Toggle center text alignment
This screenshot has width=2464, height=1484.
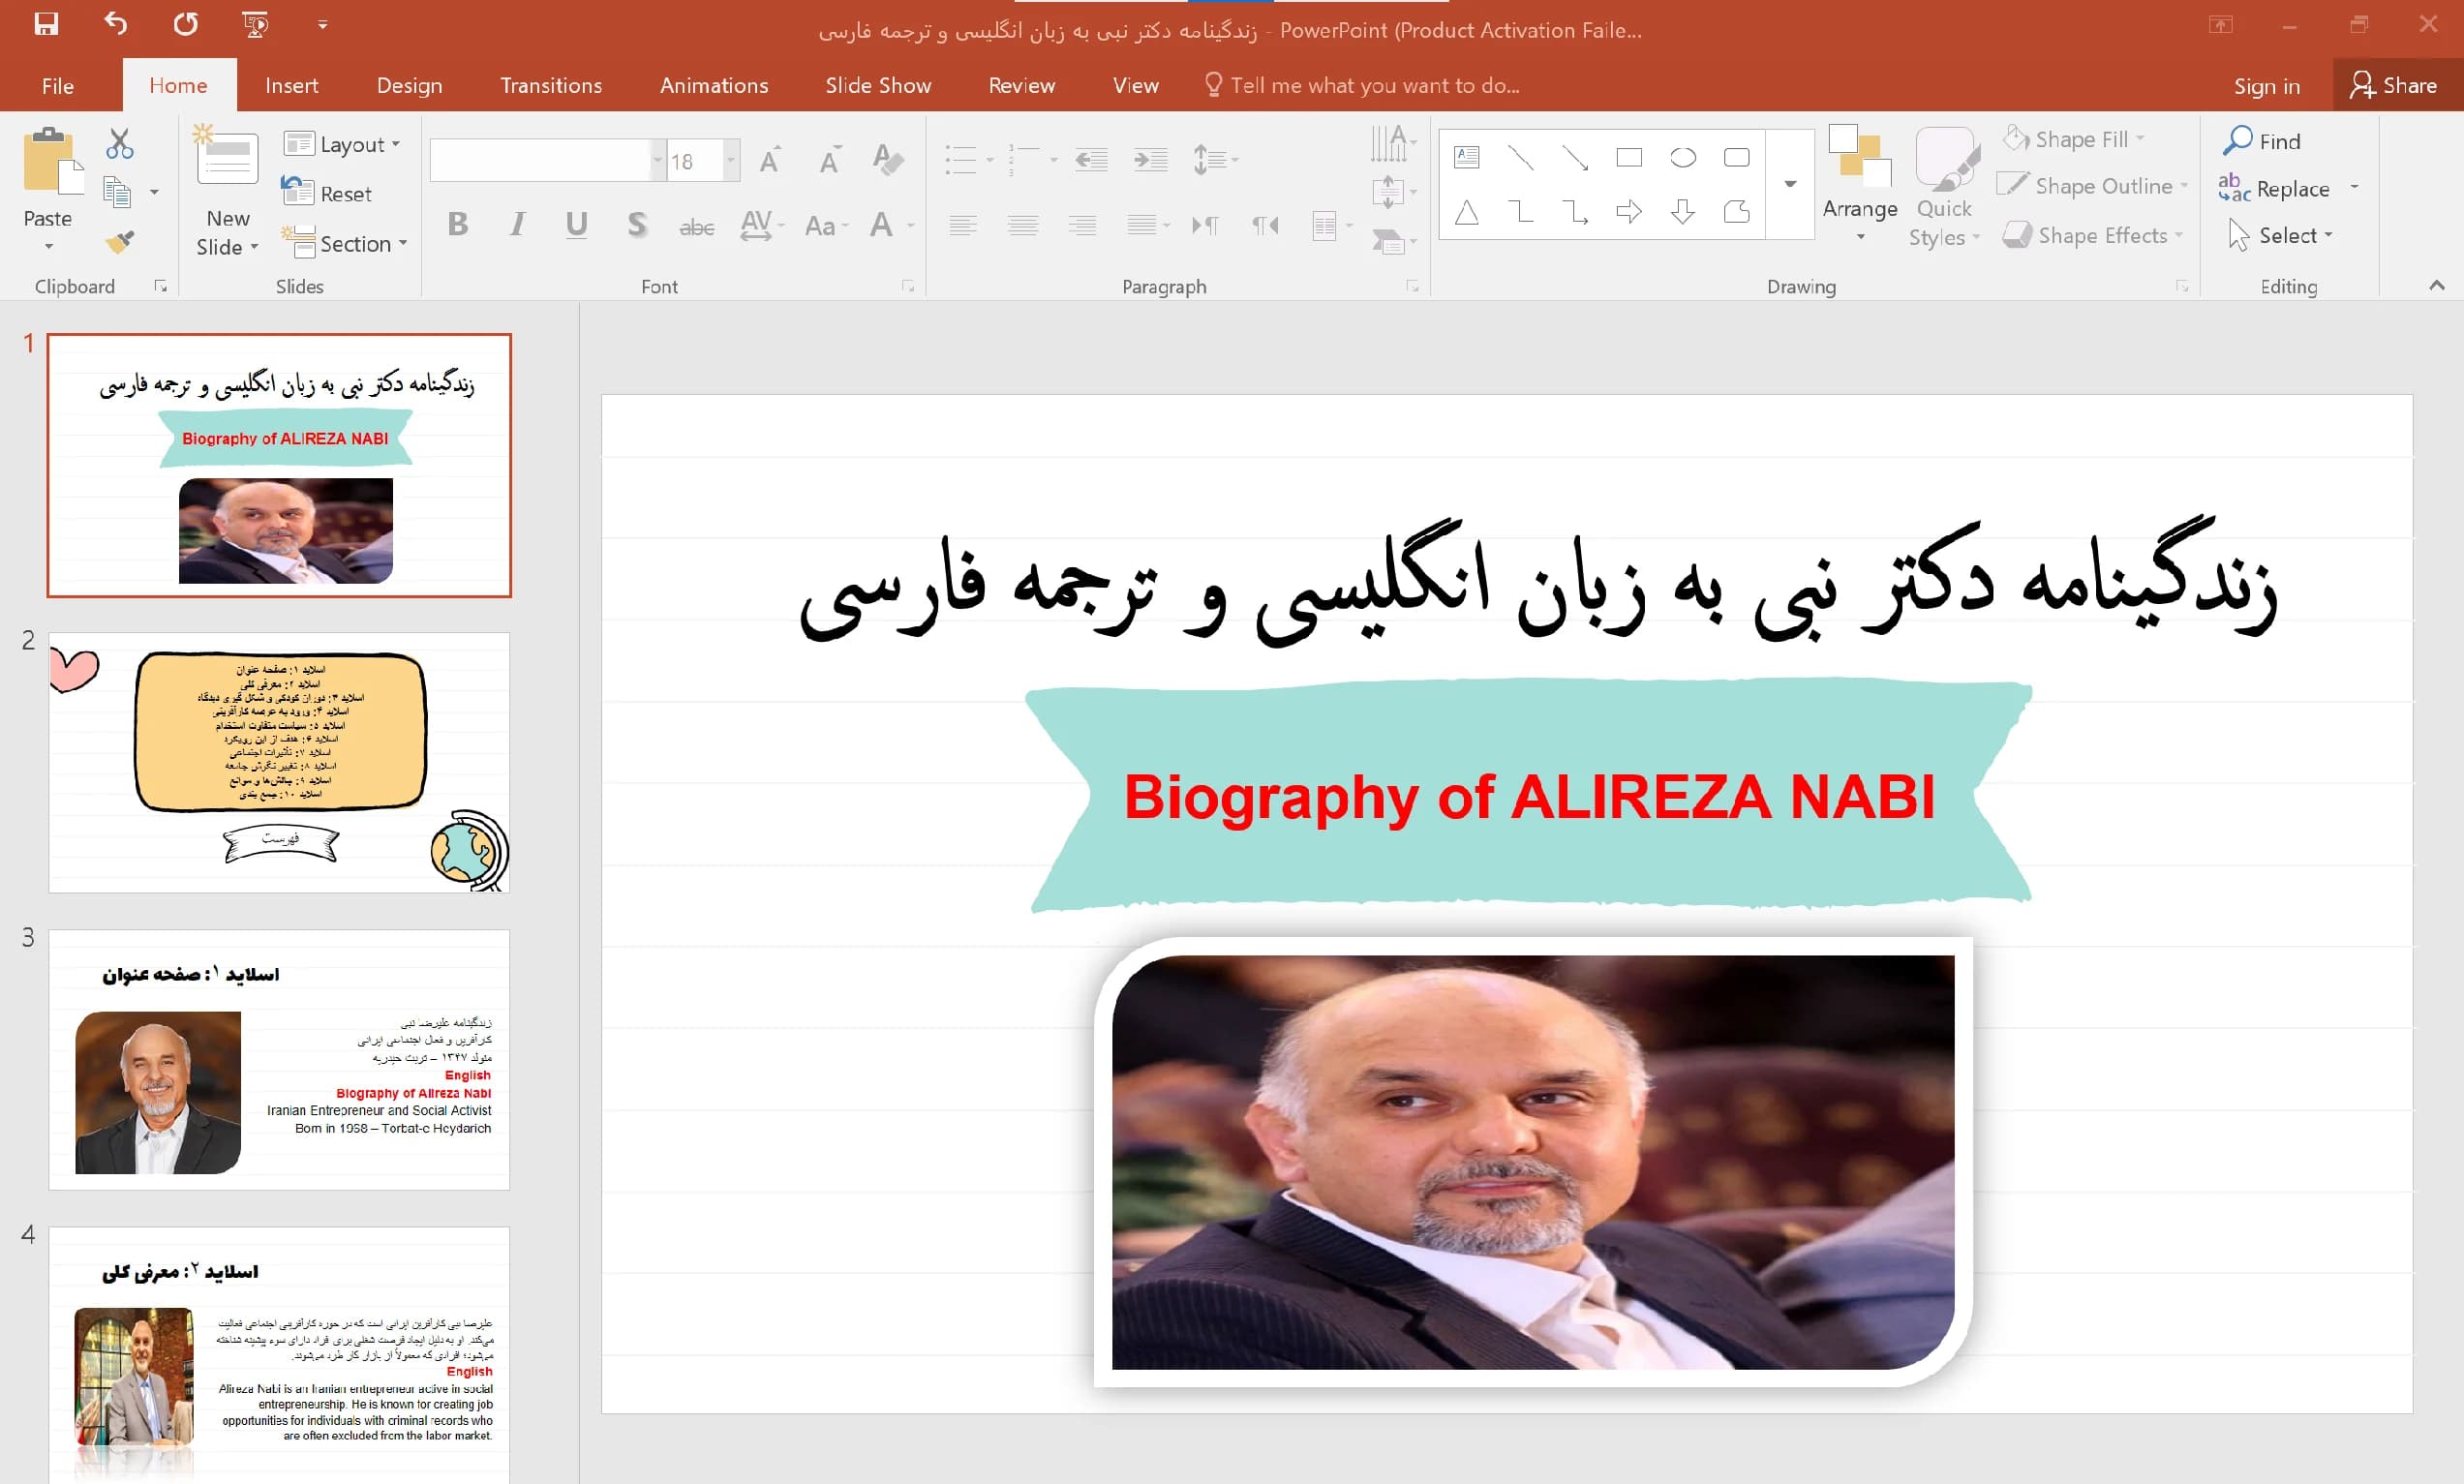click(x=1023, y=225)
